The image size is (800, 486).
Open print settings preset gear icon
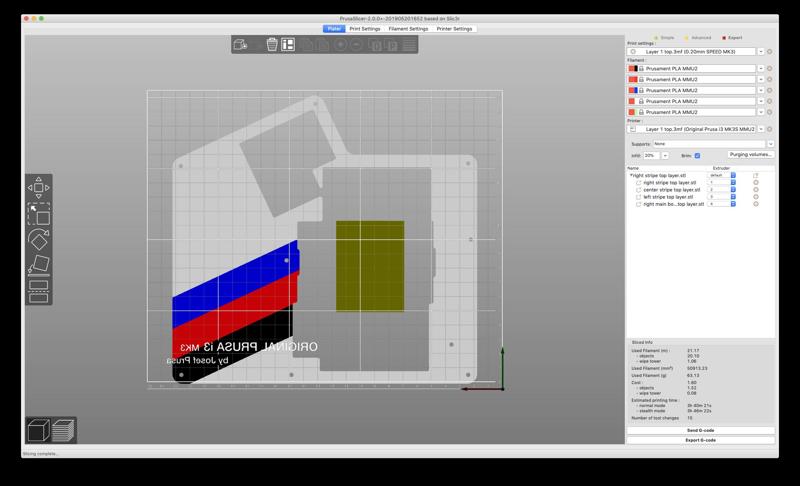tap(769, 52)
